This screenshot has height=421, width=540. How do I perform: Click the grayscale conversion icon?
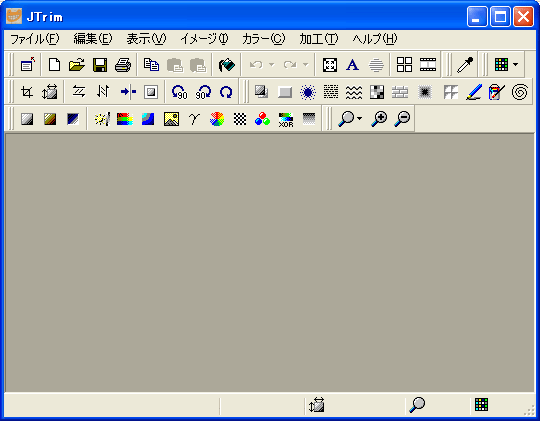point(27,119)
